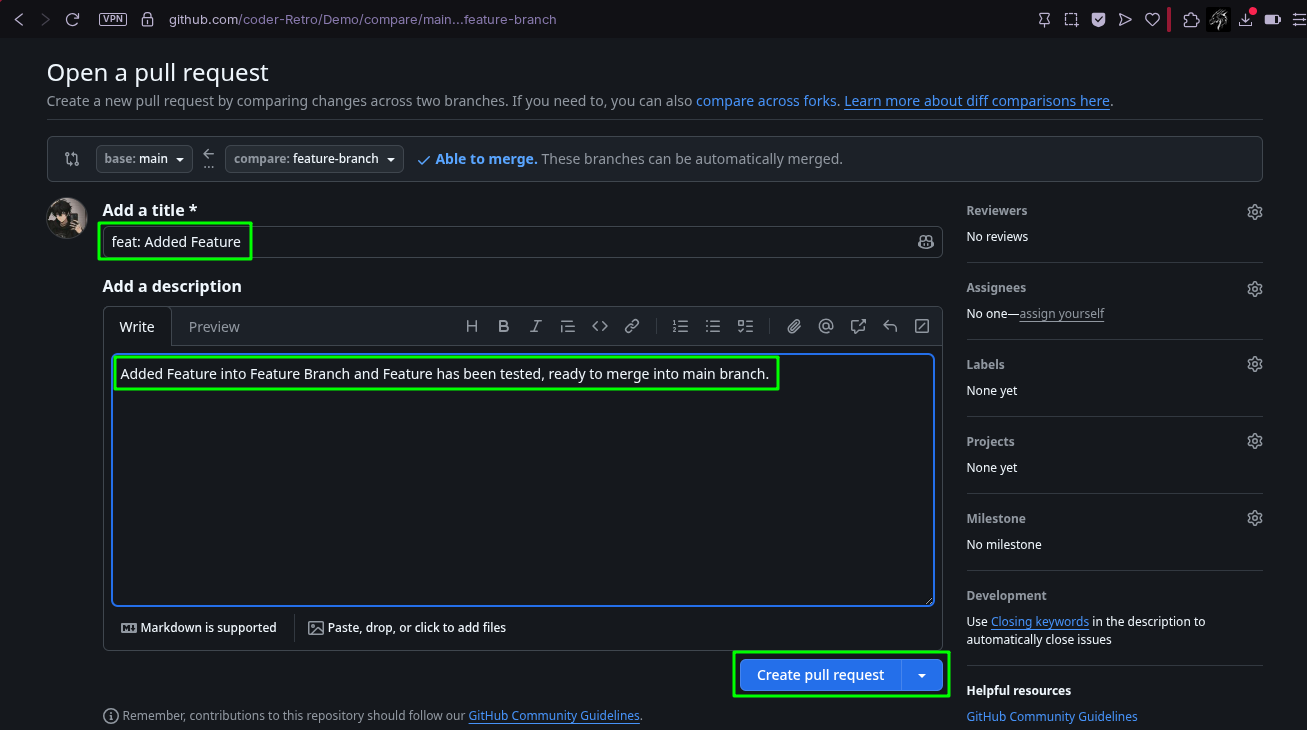This screenshot has height=730, width=1307.
Task: Click the browser battery saver icon
Action: 1272,19
